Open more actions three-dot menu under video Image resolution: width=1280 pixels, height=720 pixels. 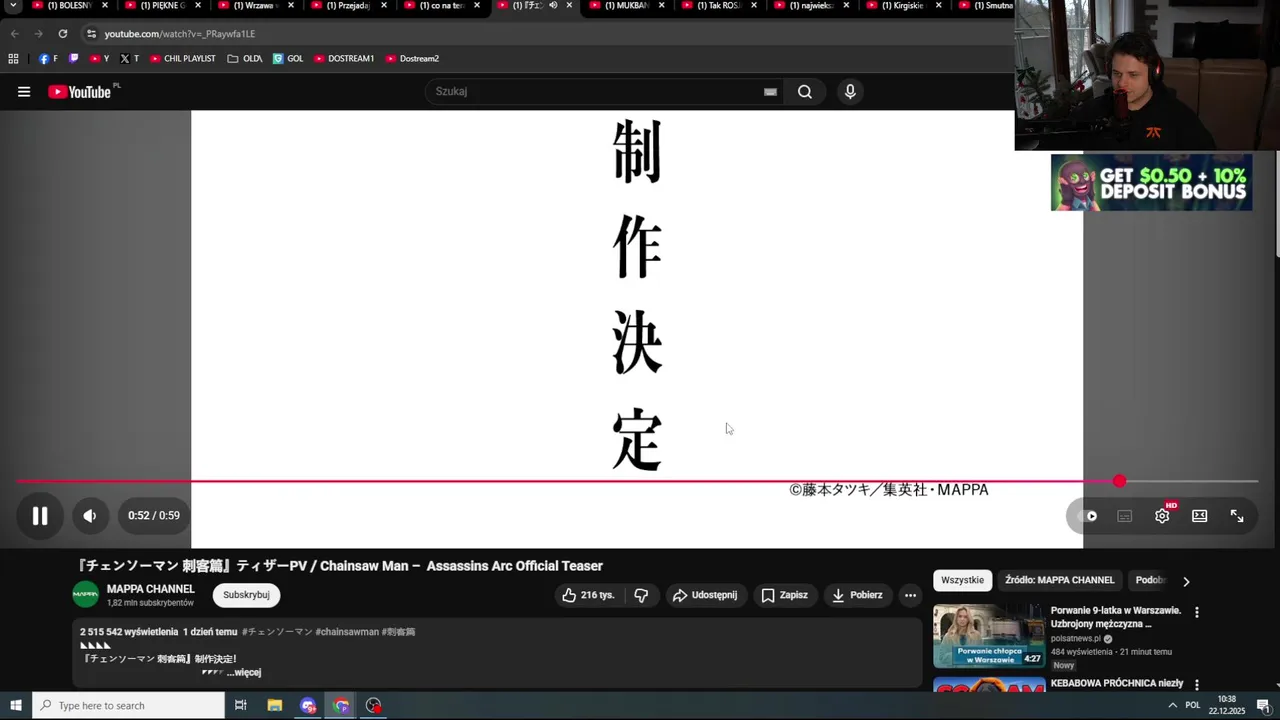(x=910, y=595)
